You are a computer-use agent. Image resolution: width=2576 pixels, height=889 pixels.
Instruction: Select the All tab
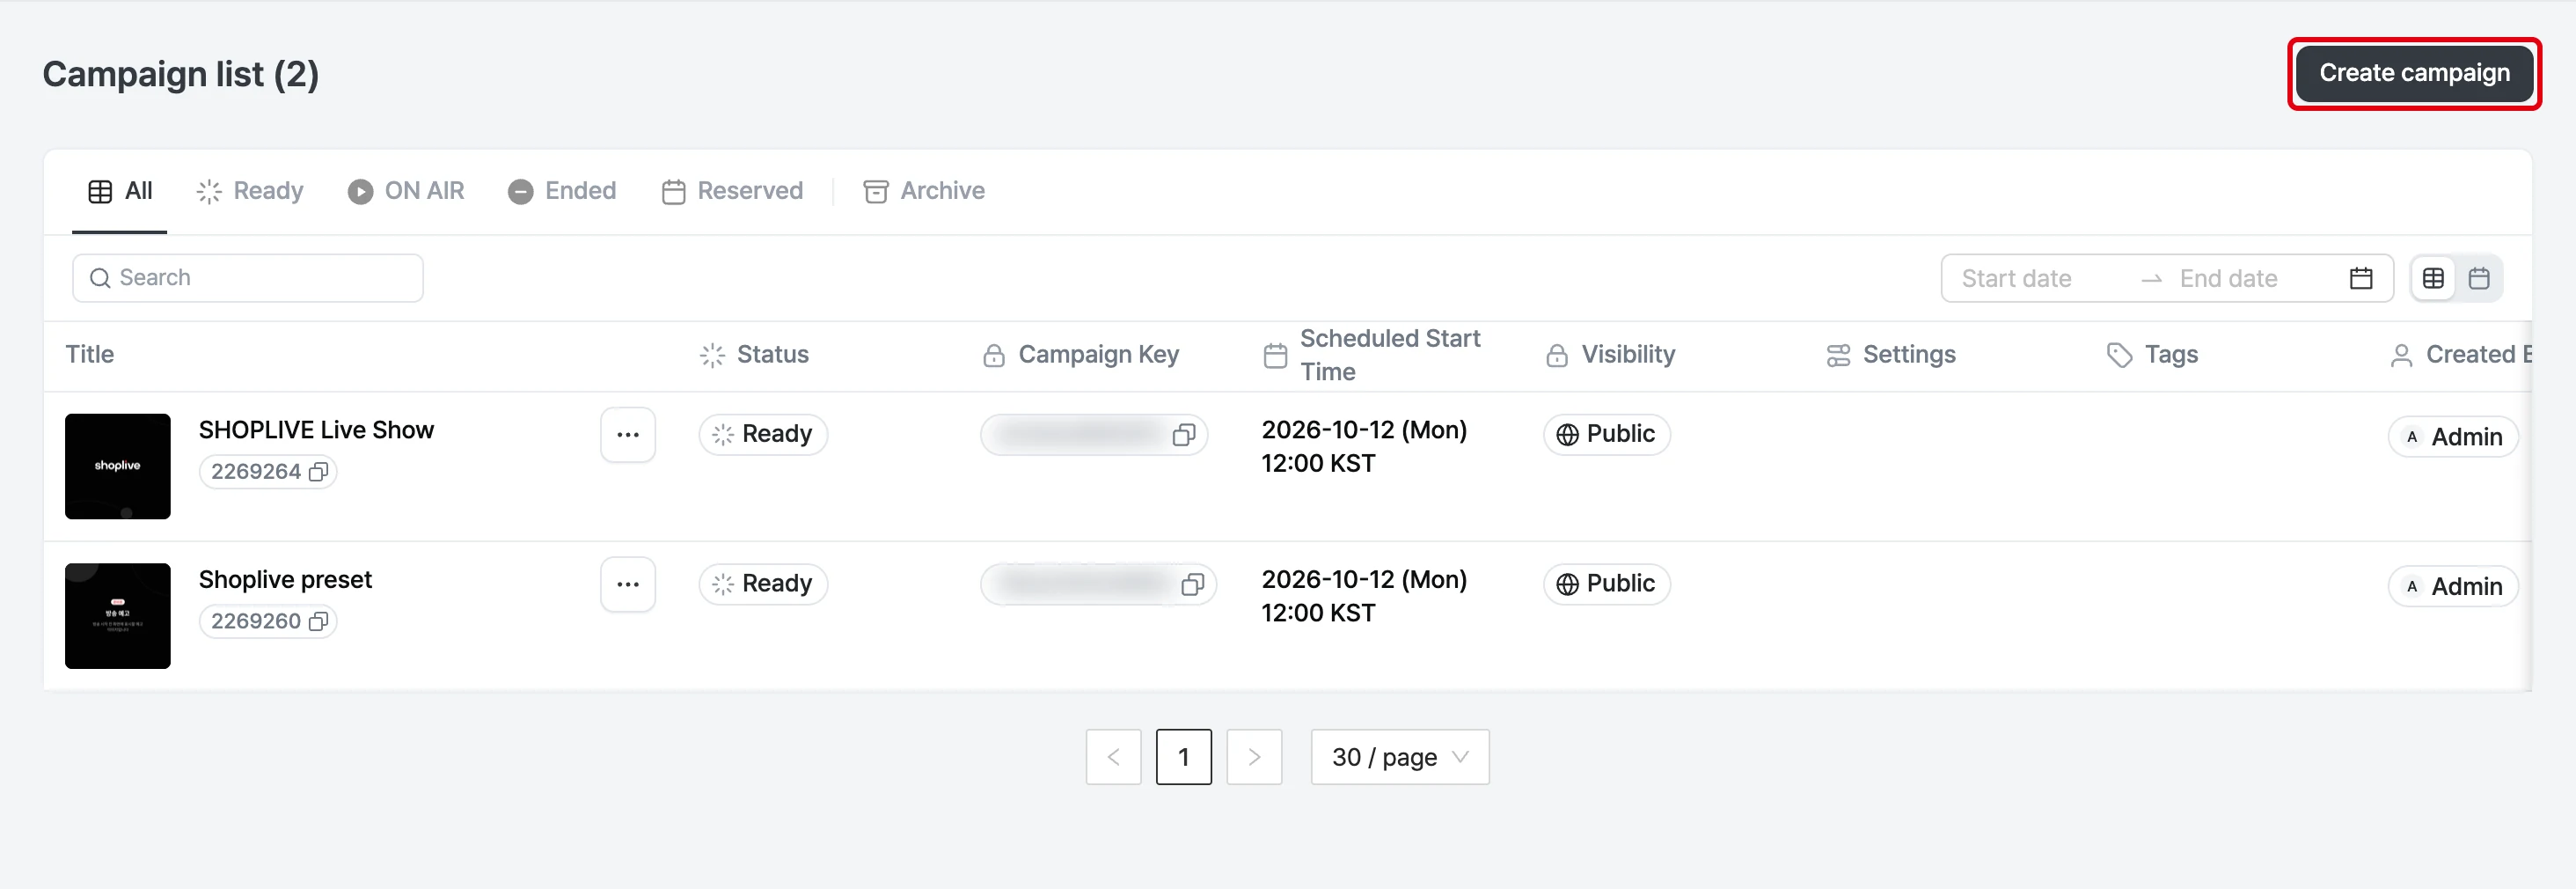coord(120,191)
